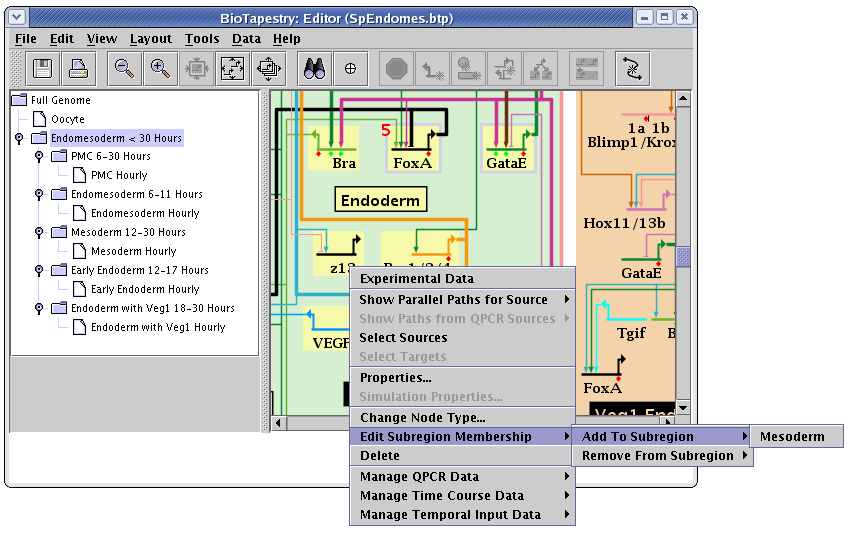Image resolution: width=858 pixels, height=537 pixels.
Task: Click the zoom to fit model icon
Action: [232, 68]
